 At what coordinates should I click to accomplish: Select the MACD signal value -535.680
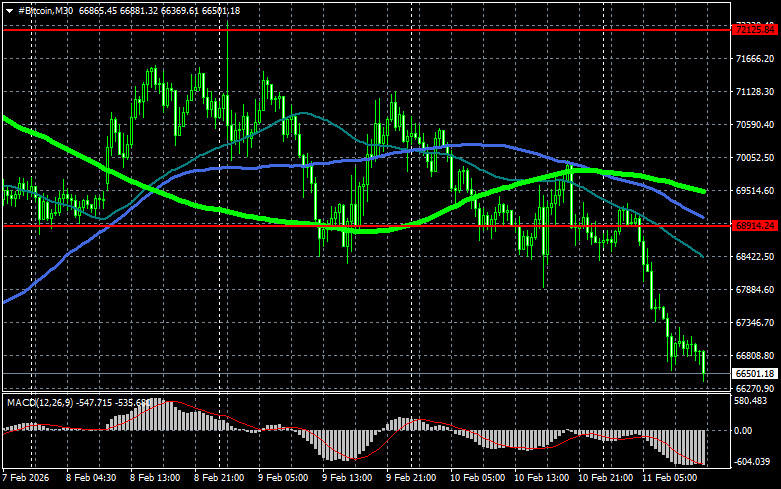tap(134, 402)
